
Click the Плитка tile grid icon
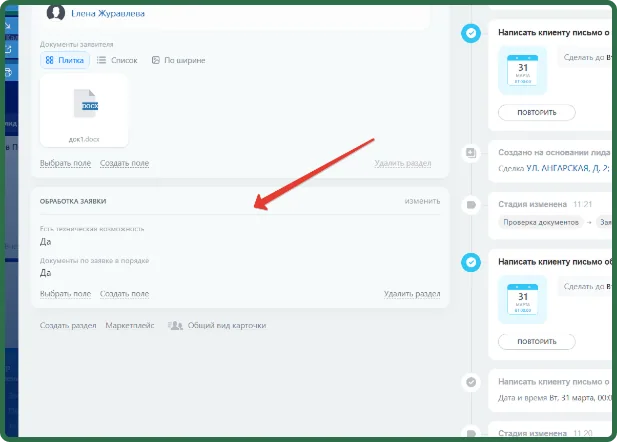point(50,60)
